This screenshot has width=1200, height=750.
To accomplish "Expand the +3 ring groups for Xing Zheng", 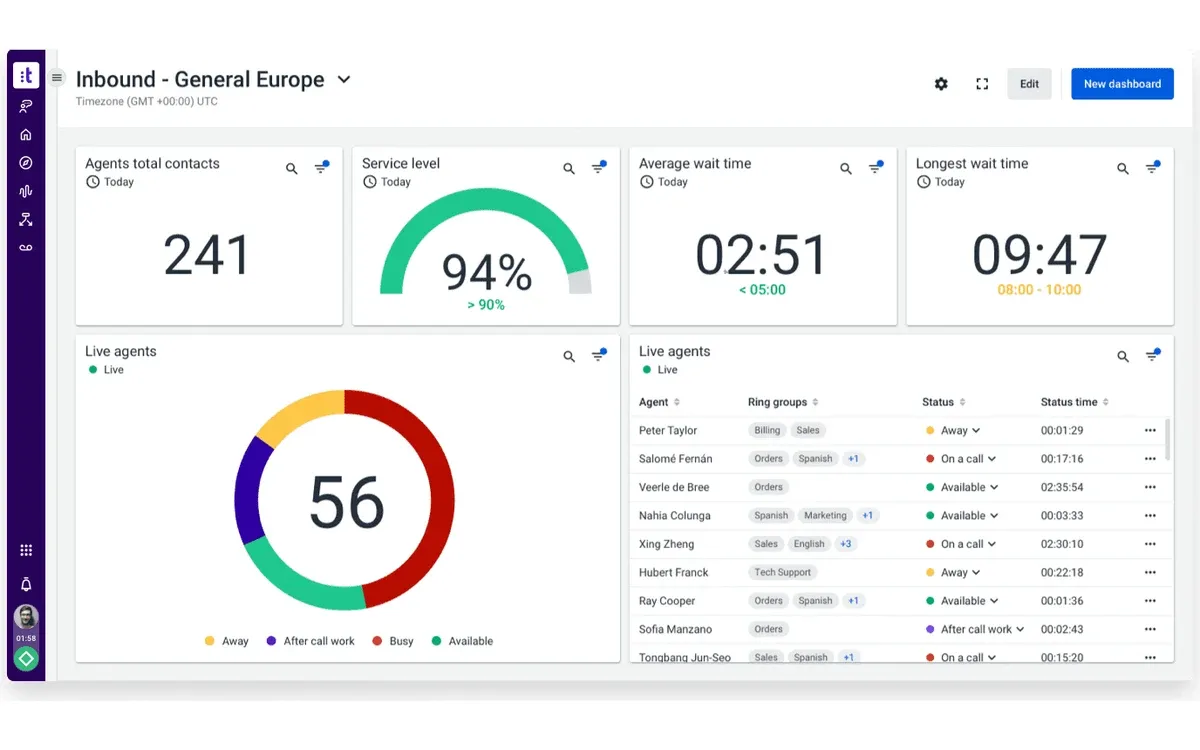I will click(x=846, y=544).
